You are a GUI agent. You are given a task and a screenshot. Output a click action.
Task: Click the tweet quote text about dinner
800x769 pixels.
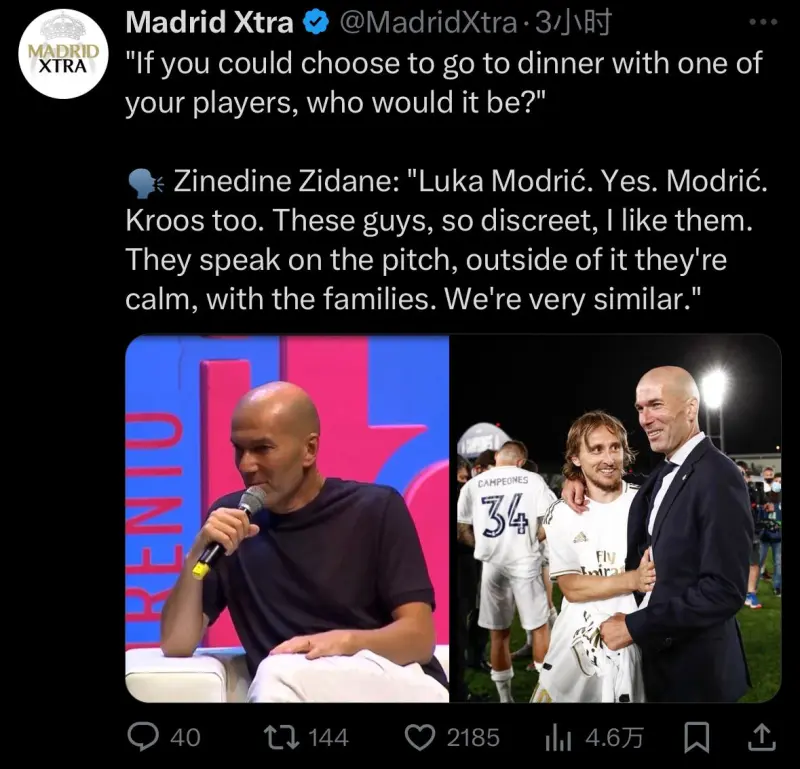444,83
